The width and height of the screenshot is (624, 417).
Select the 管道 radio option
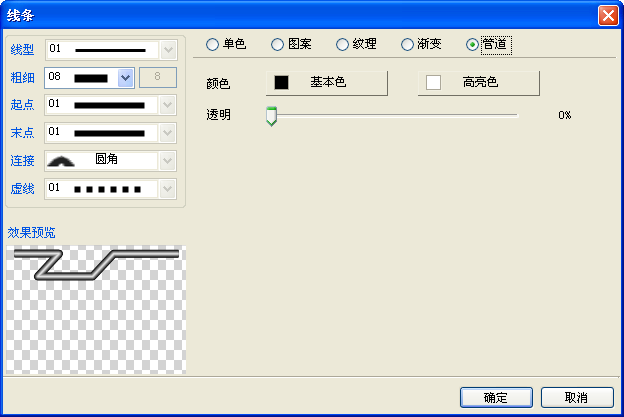pyautogui.click(x=488, y=44)
